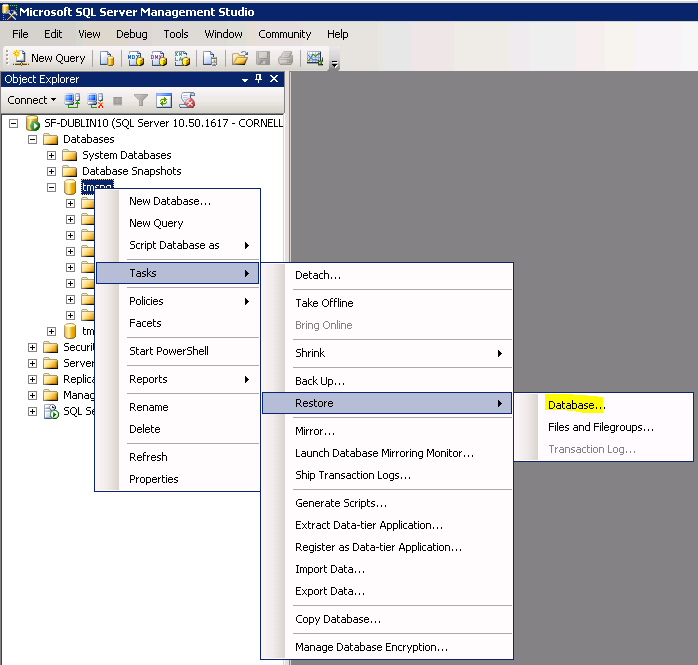Choose Ship Transaction Logs... option
The height and width of the screenshot is (665, 698).
point(387,475)
